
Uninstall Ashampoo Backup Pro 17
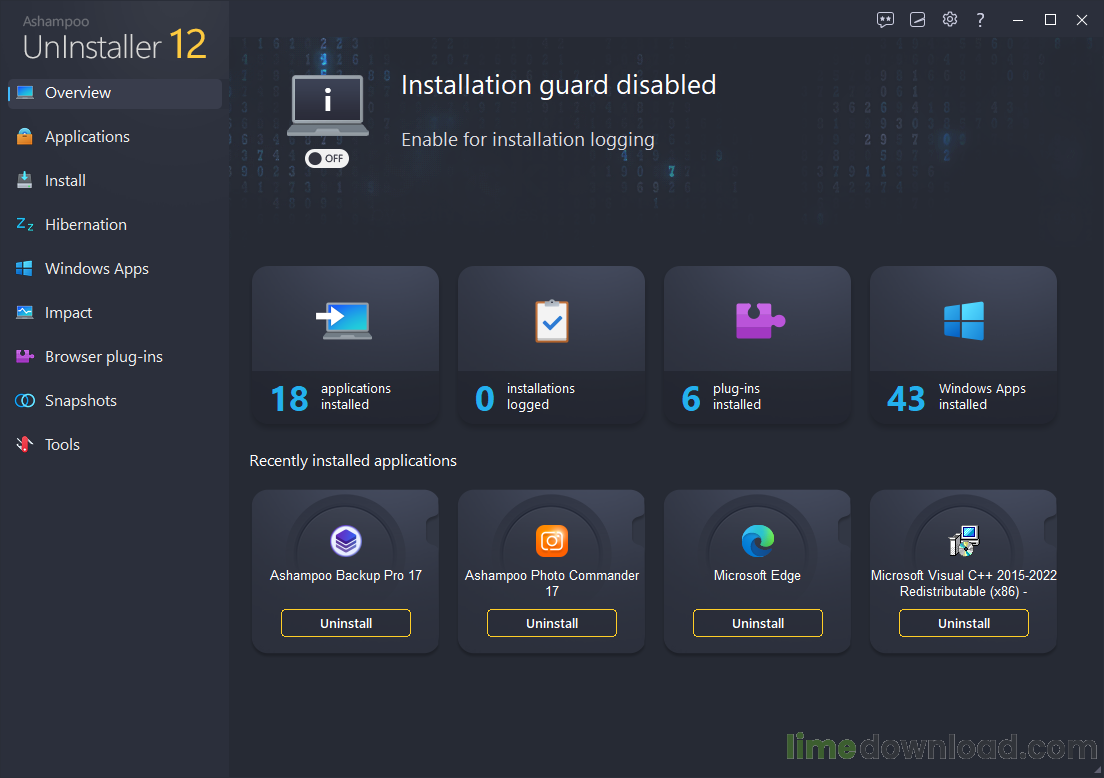[345, 623]
